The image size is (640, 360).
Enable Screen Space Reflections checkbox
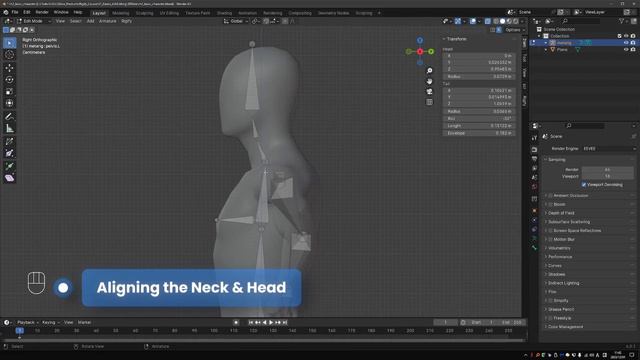(550, 231)
